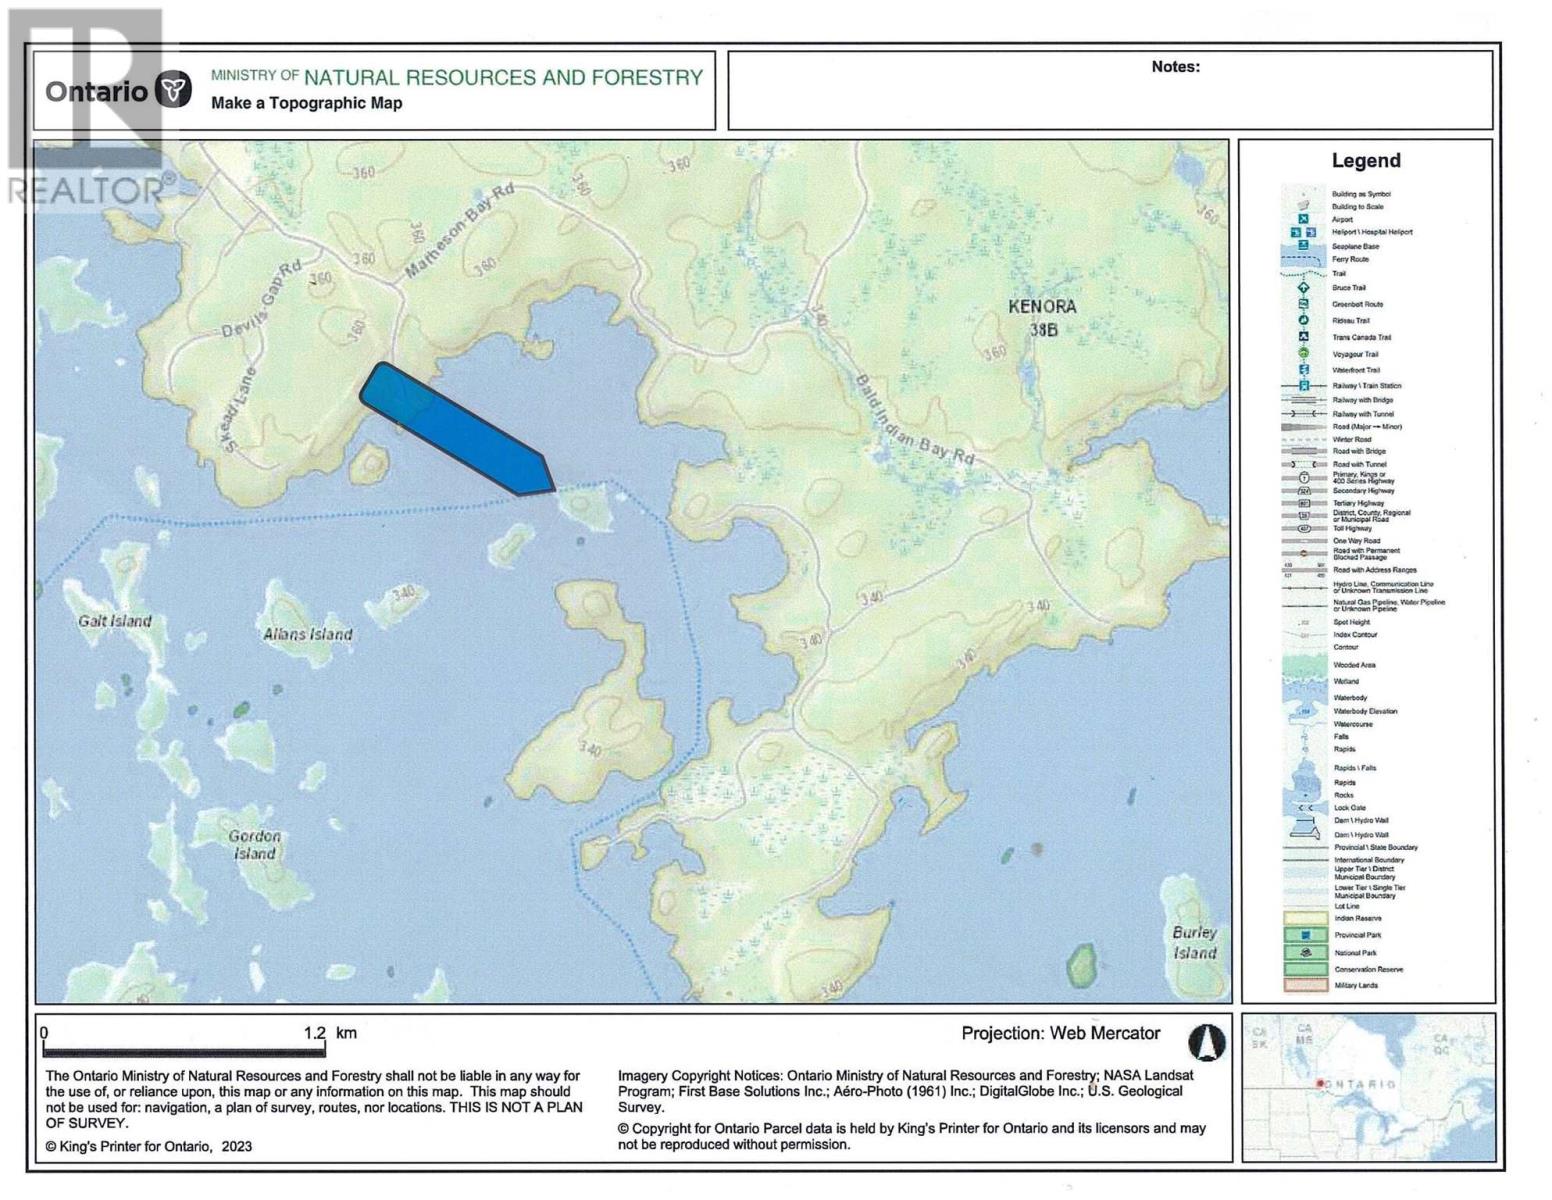Select the Bruce Trail diamond icon
This screenshot has width=1552, height=1200.
click(x=1304, y=288)
